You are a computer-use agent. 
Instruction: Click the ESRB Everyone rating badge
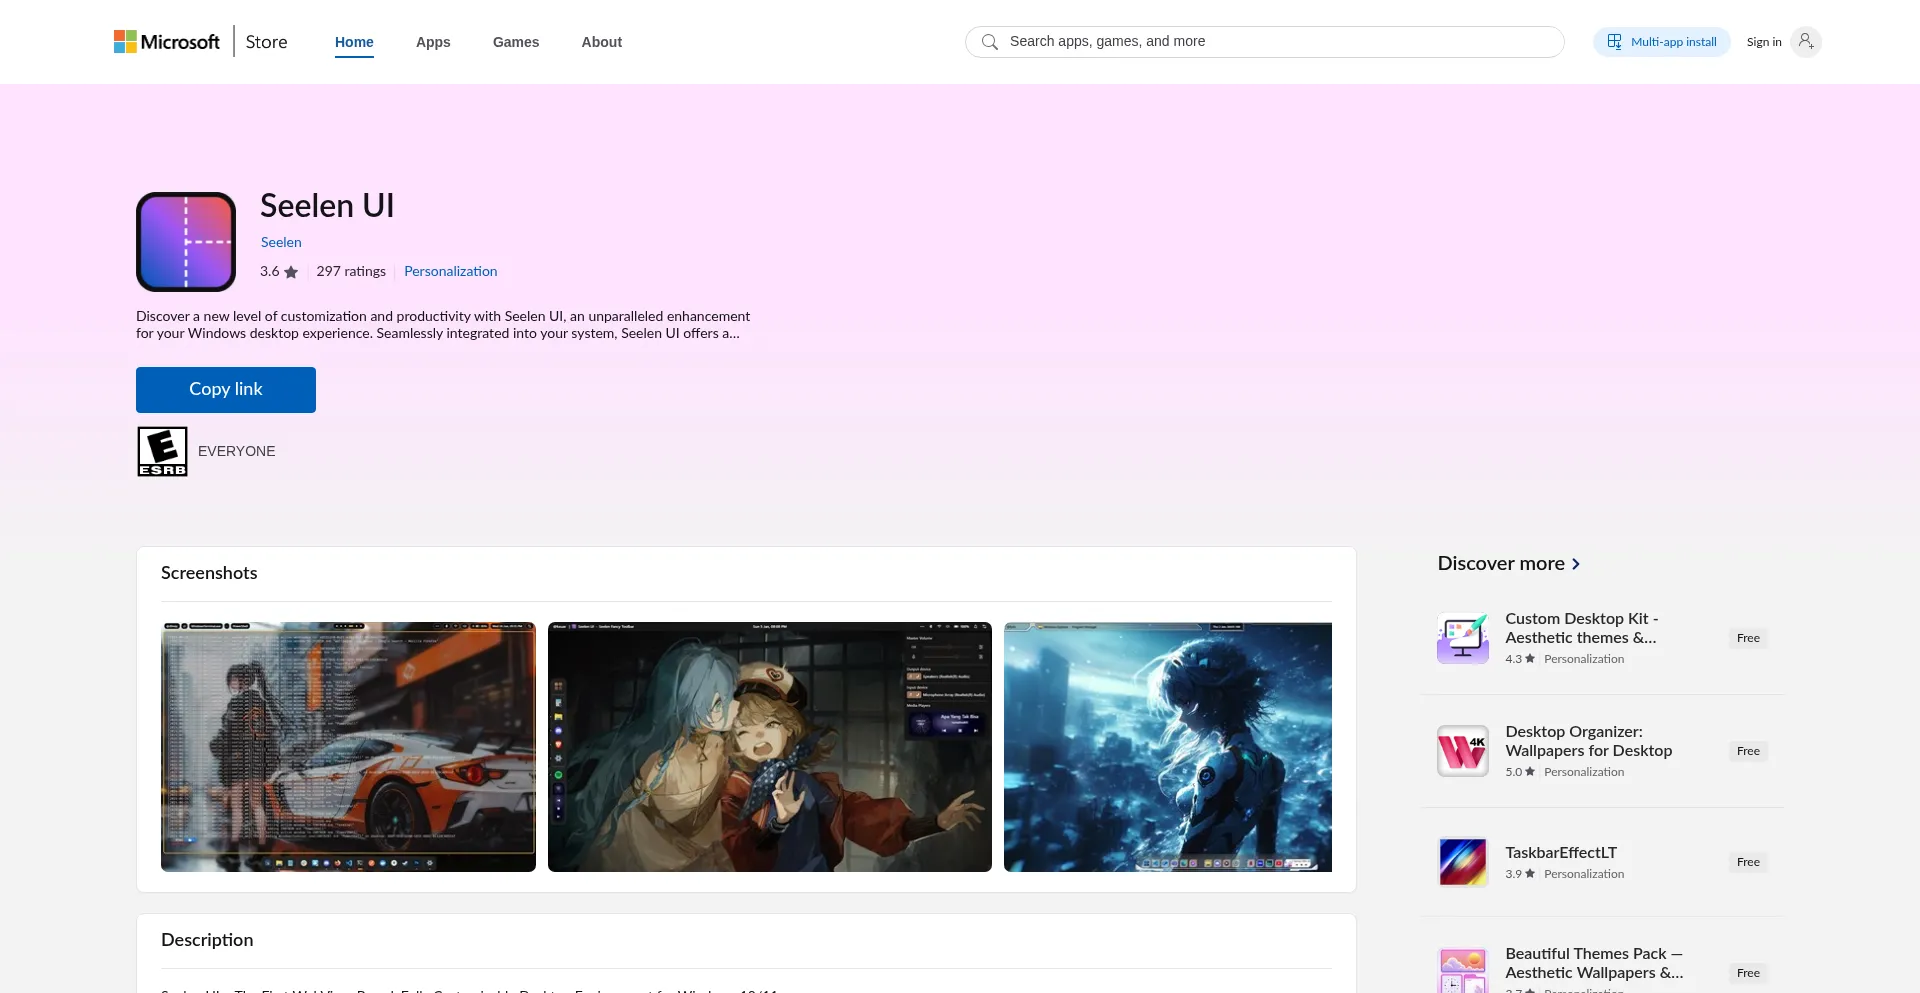point(162,452)
